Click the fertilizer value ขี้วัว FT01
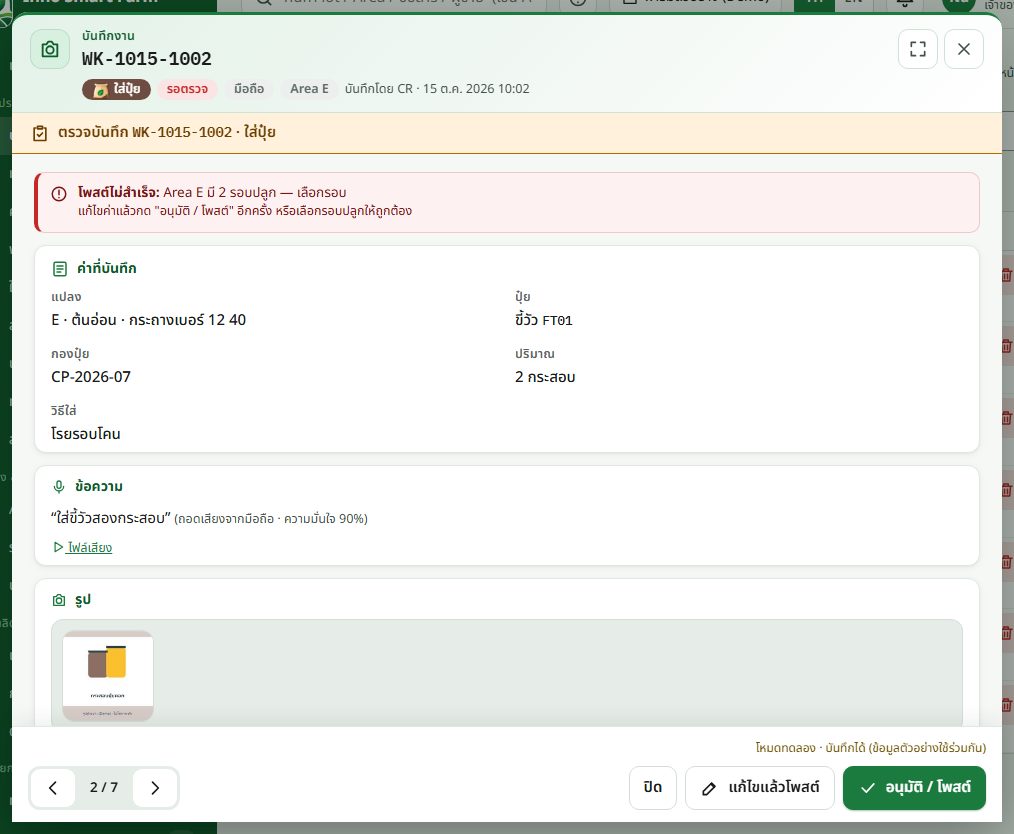Screen dimensions: 1014x834 (x=544, y=320)
